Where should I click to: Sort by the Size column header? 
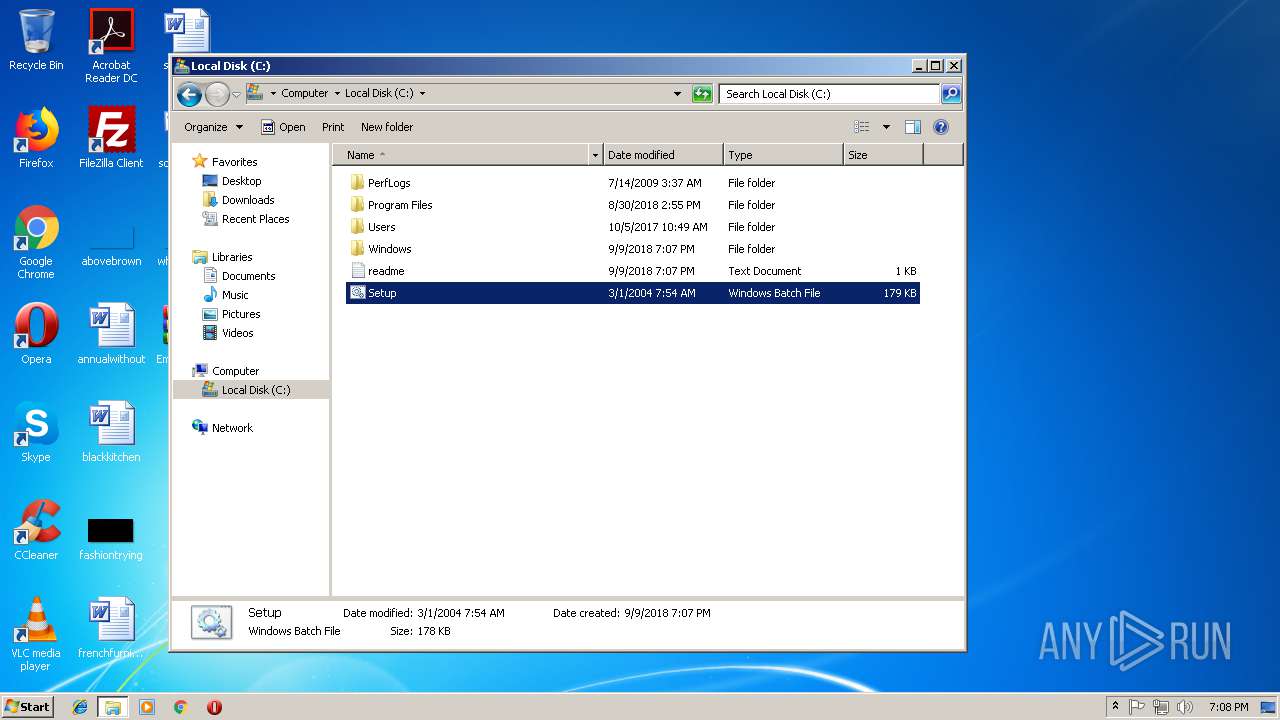coord(883,155)
